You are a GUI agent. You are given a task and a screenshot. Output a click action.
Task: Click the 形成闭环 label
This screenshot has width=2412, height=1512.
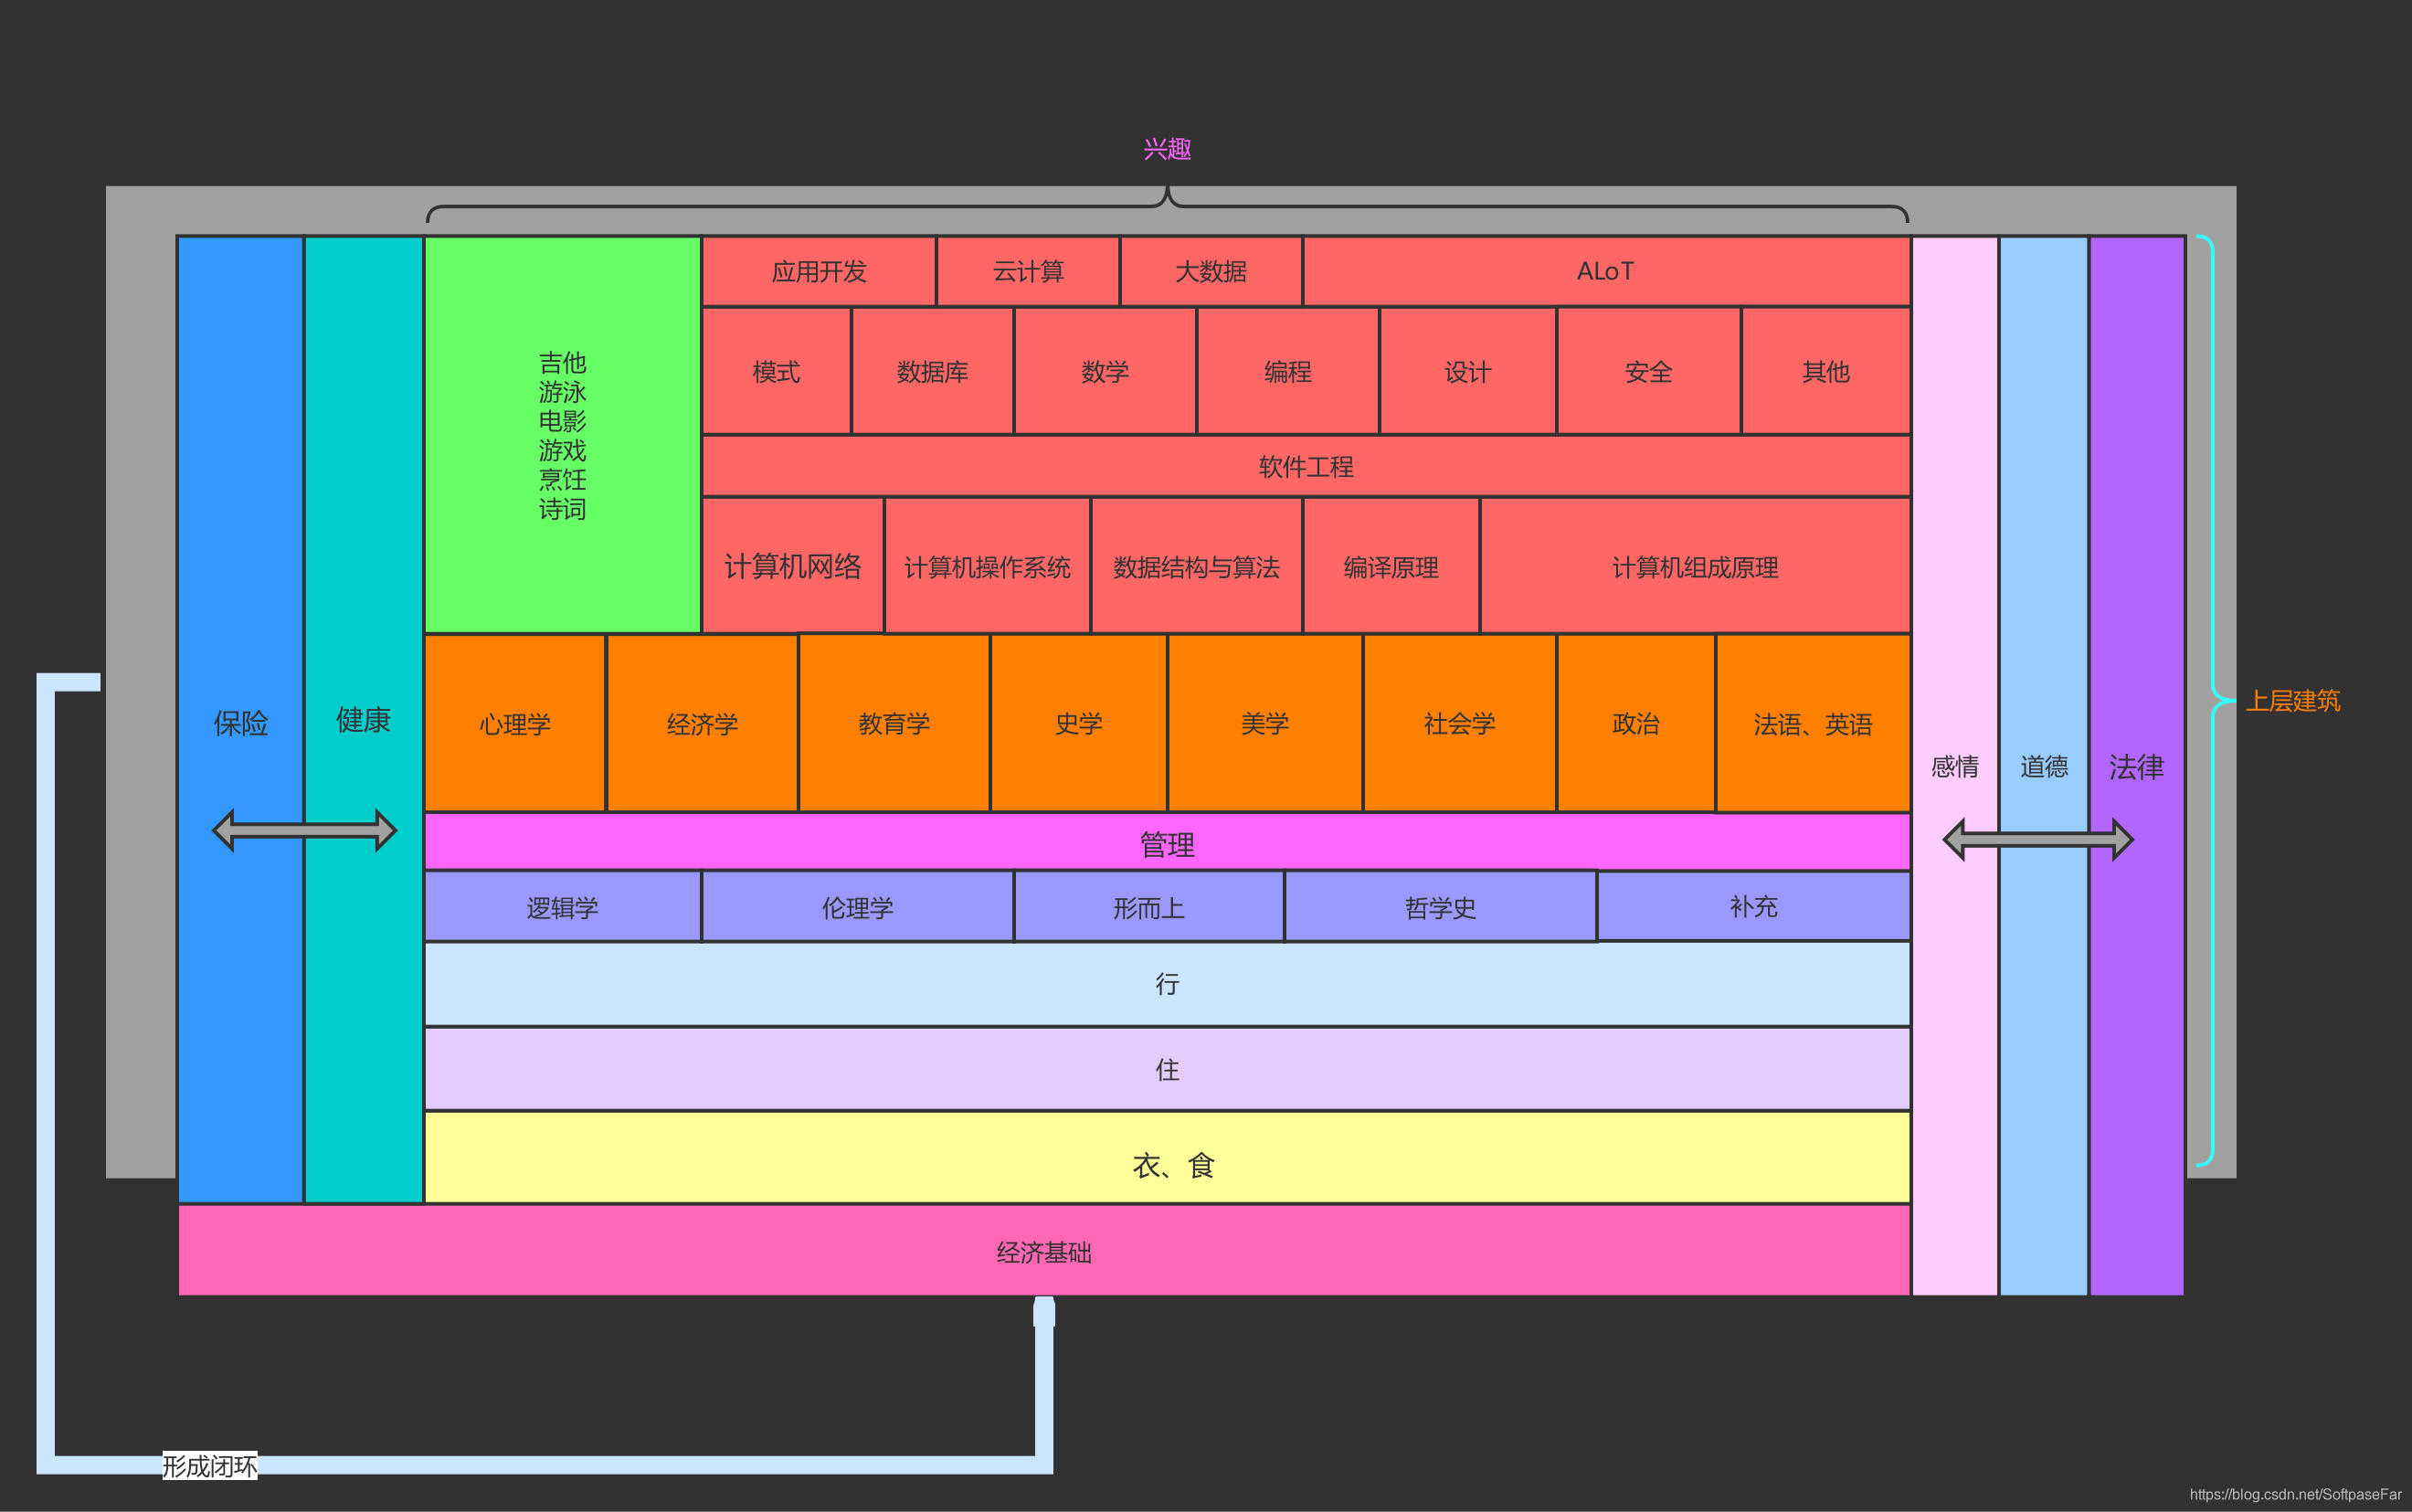coord(210,1466)
